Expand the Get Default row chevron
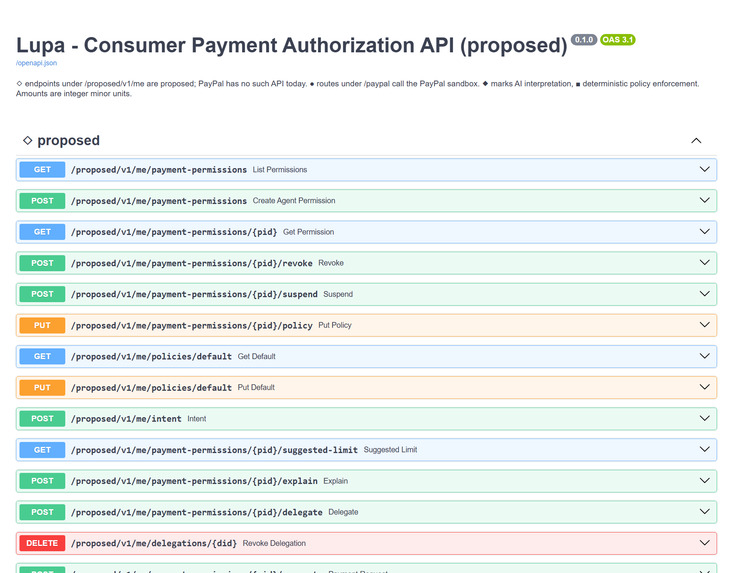Screen dimensions: 733x573 pyautogui.click(x=704, y=356)
